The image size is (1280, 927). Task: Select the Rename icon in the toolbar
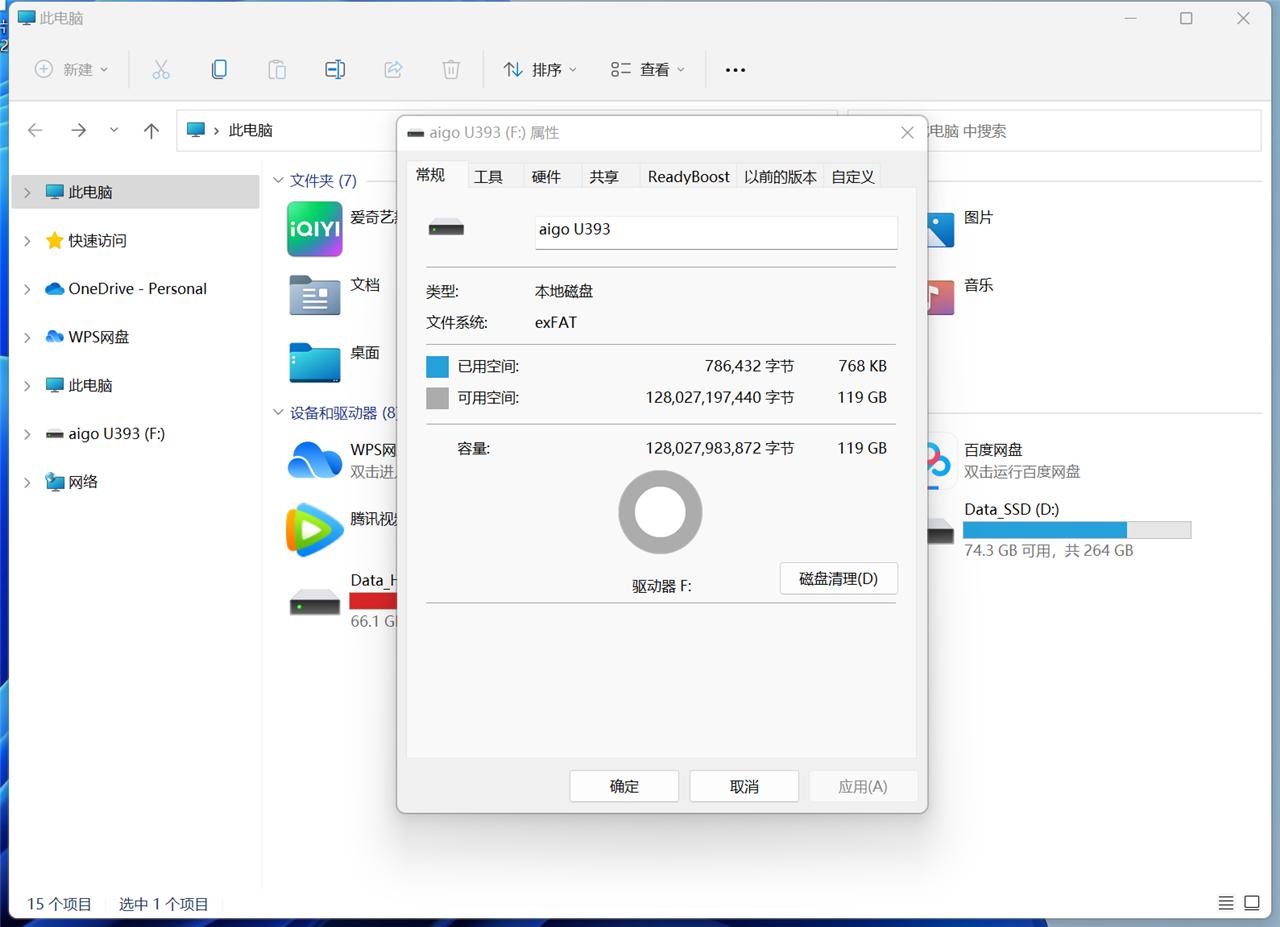tap(335, 69)
